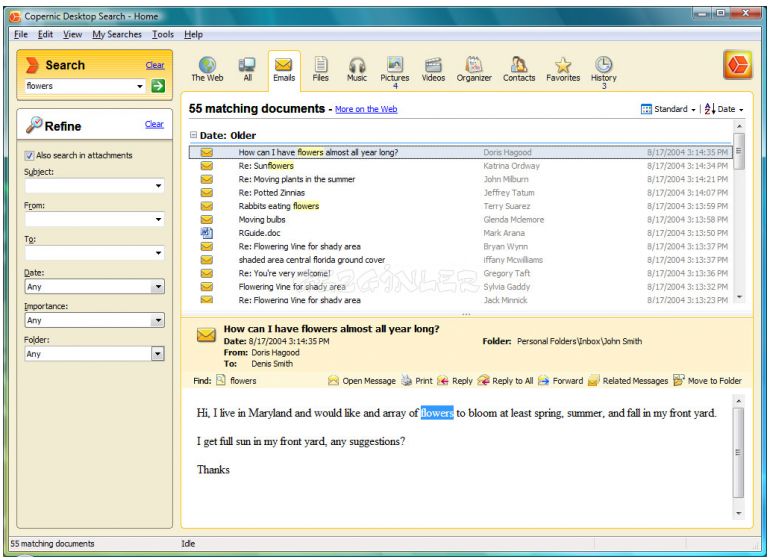The width and height of the screenshot is (770, 560).
Task: Click the More on the Web link
Action: point(366,109)
